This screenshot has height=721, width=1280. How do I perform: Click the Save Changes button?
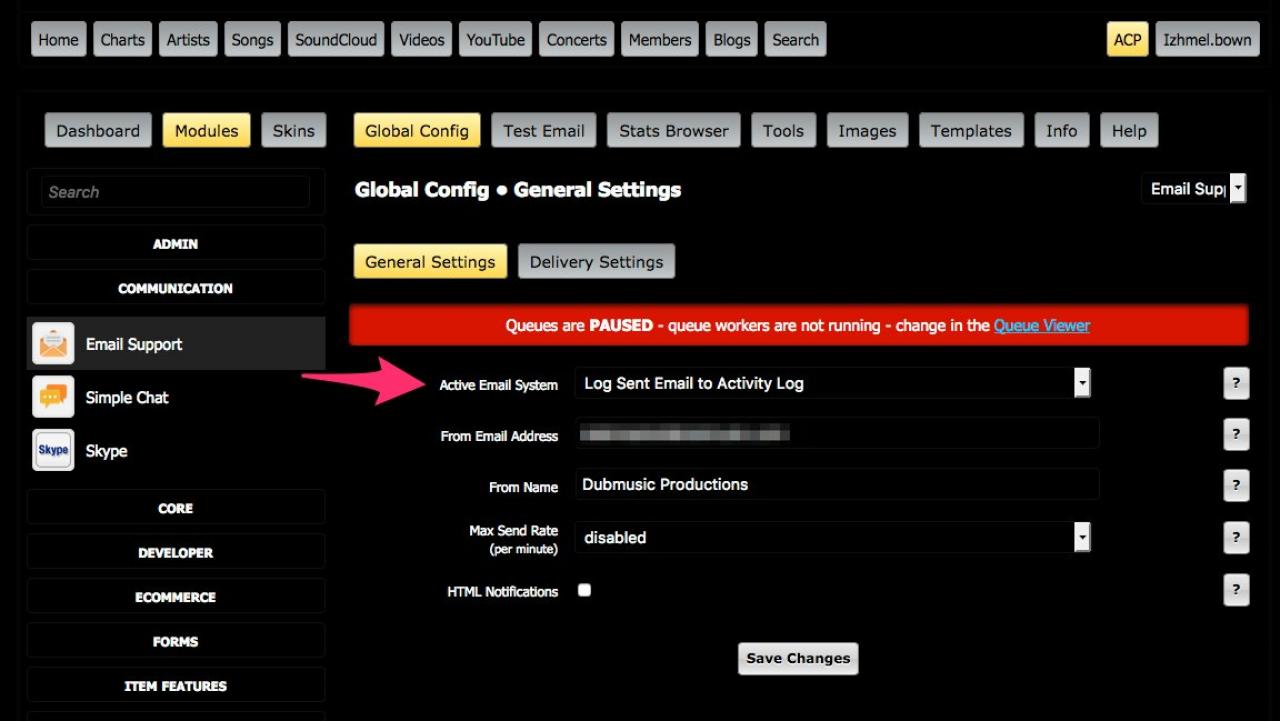coord(798,658)
